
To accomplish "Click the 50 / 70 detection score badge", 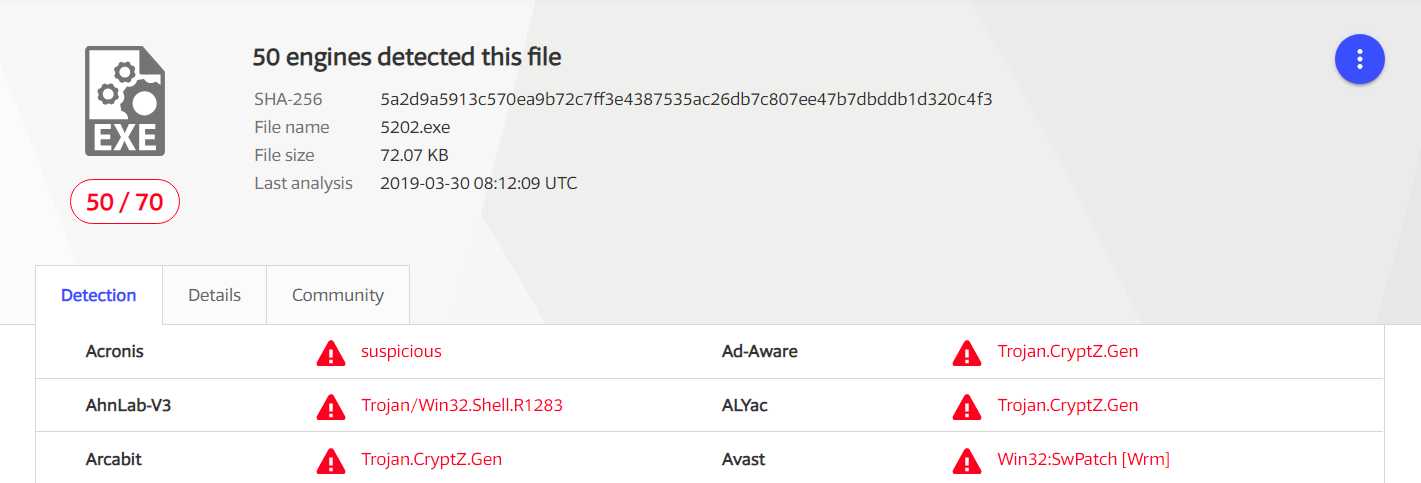I will tap(125, 202).
